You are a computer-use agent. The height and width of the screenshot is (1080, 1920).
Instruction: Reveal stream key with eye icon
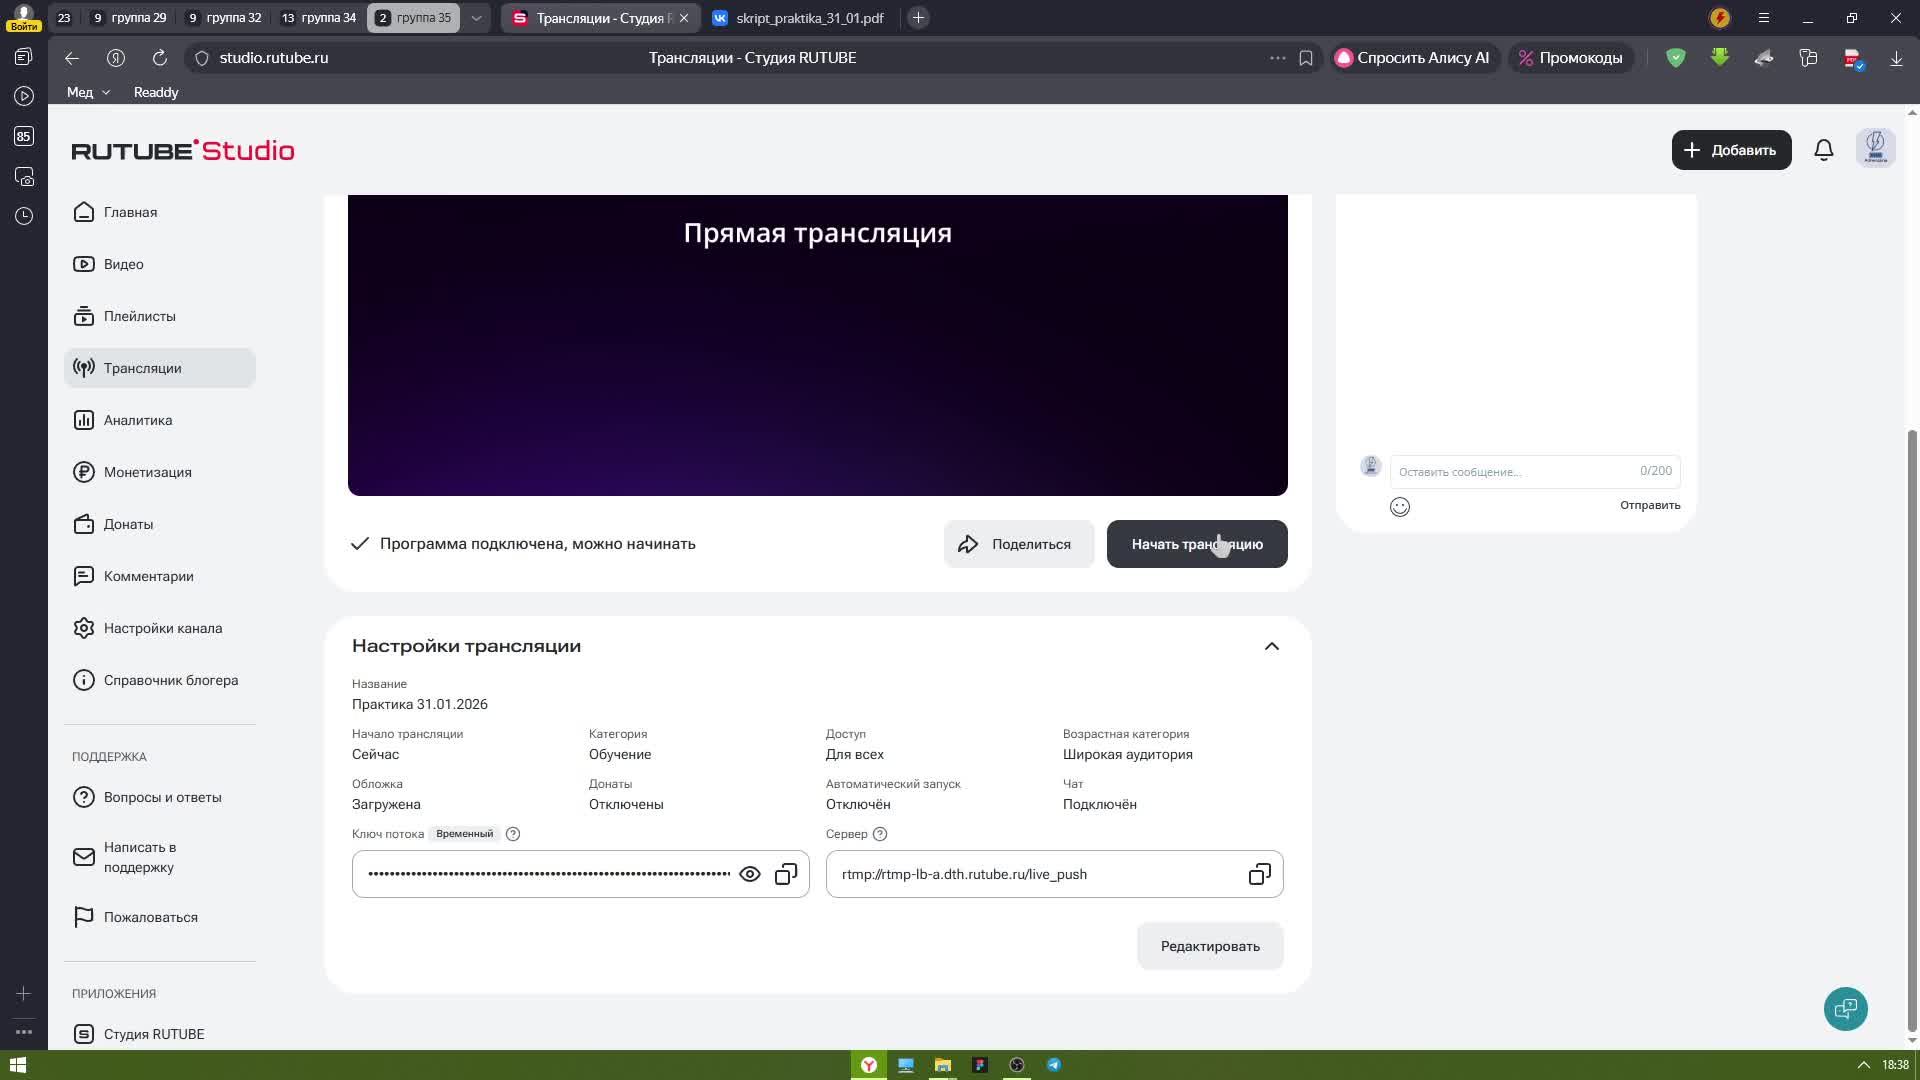(749, 874)
